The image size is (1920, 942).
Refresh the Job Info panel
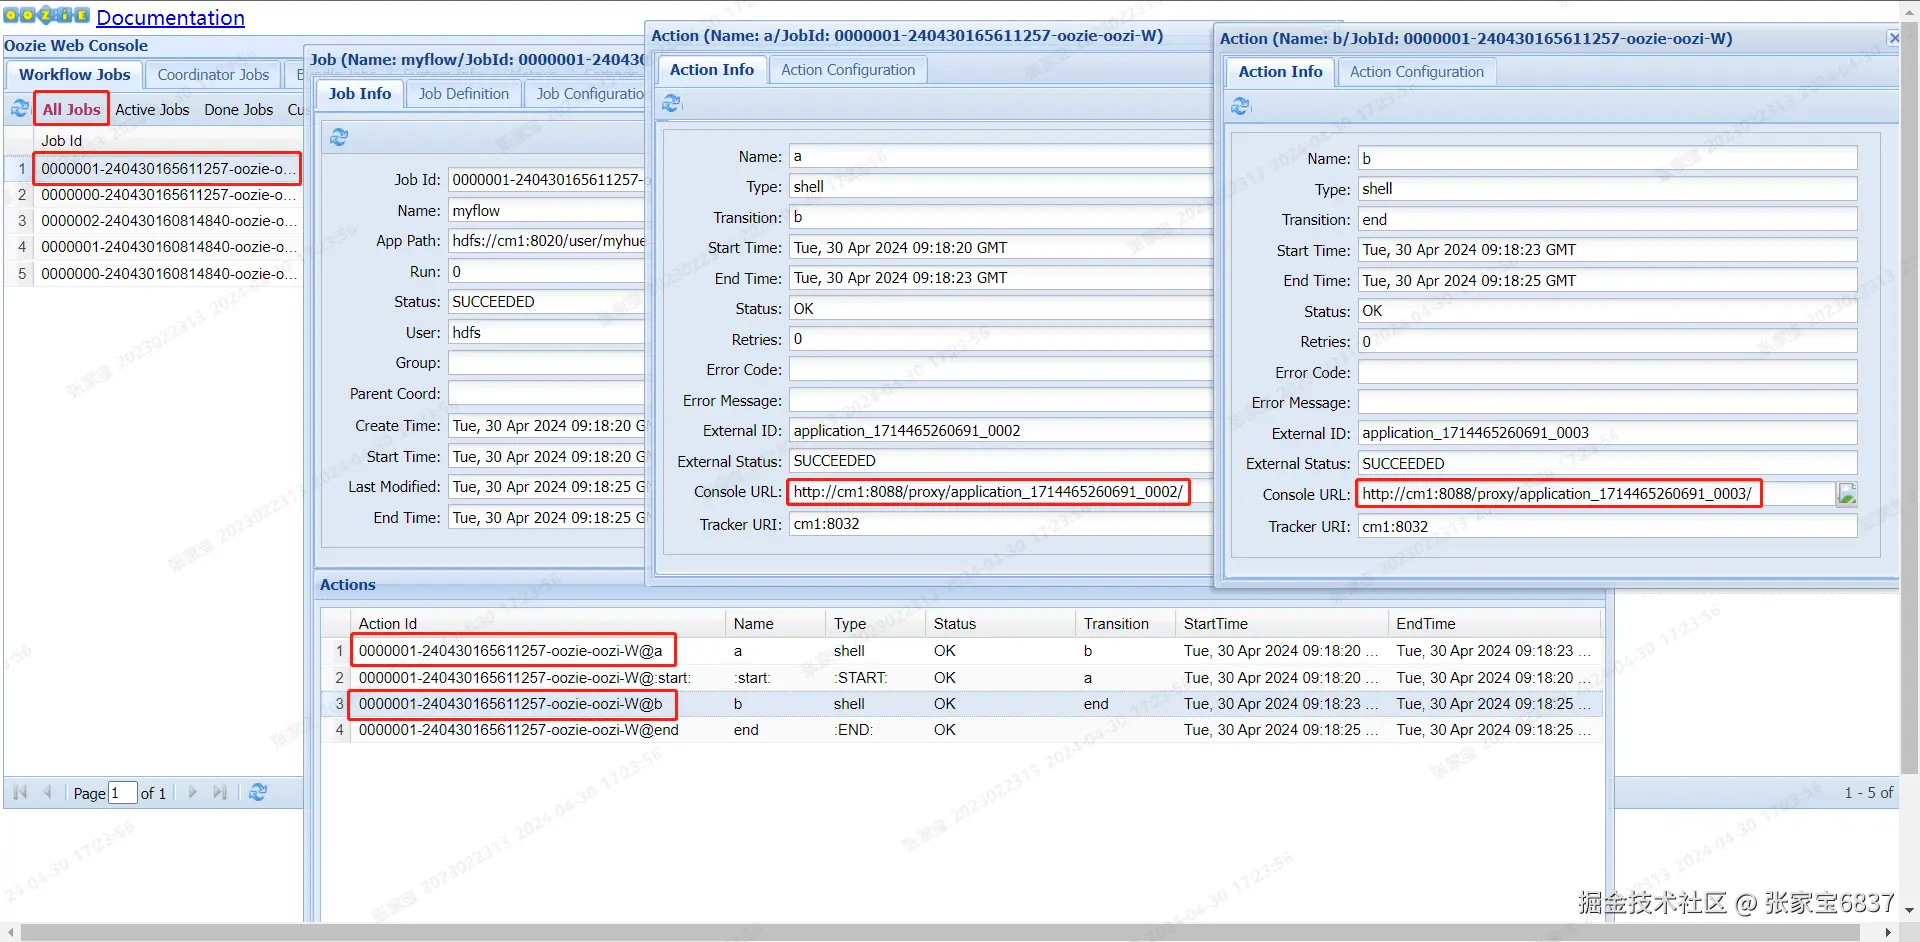coord(339,137)
